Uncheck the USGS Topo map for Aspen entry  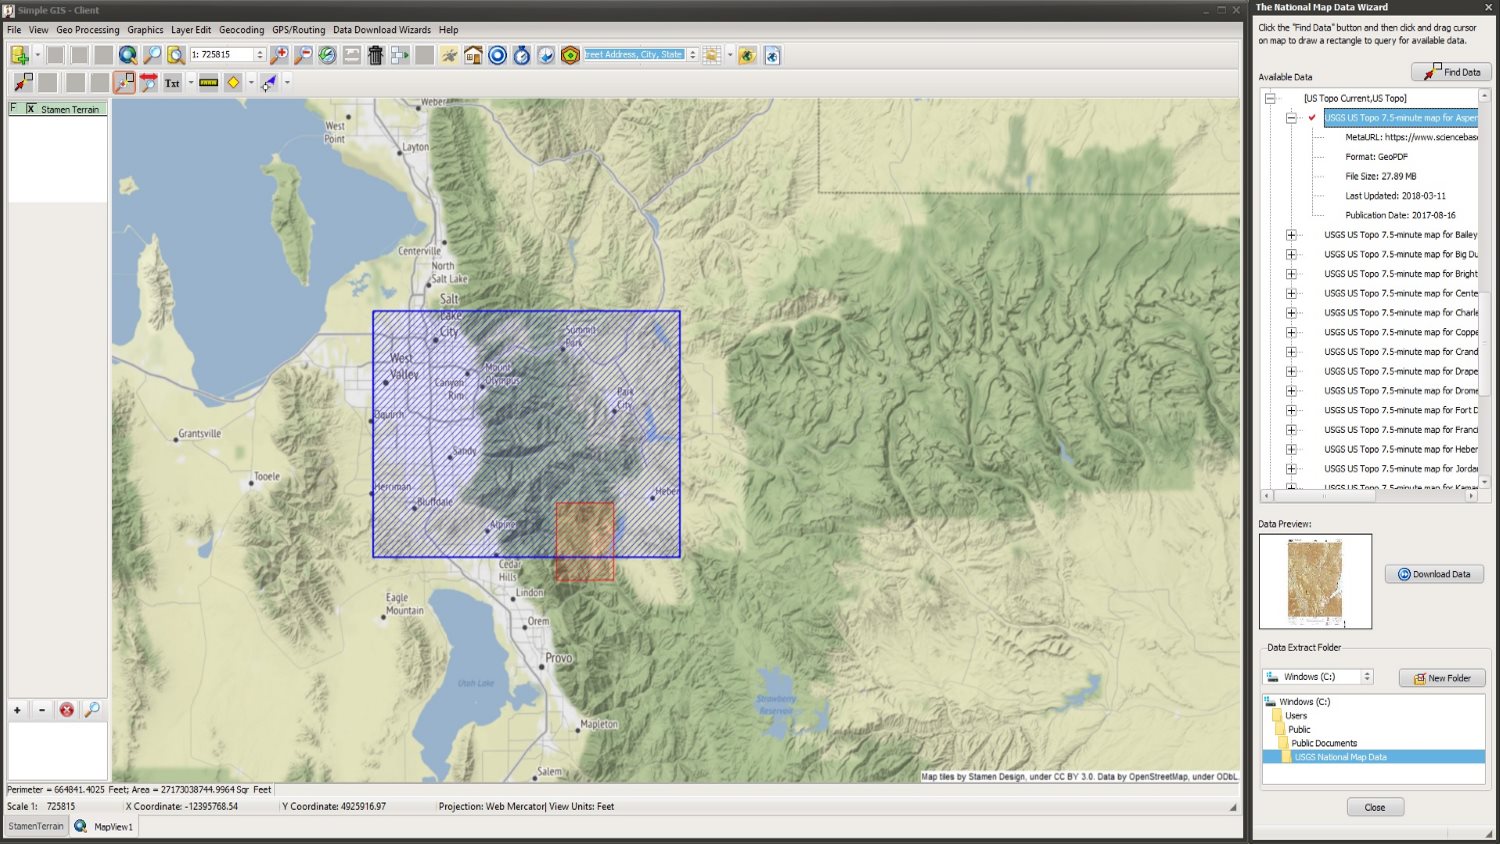click(x=1311, y=118)
